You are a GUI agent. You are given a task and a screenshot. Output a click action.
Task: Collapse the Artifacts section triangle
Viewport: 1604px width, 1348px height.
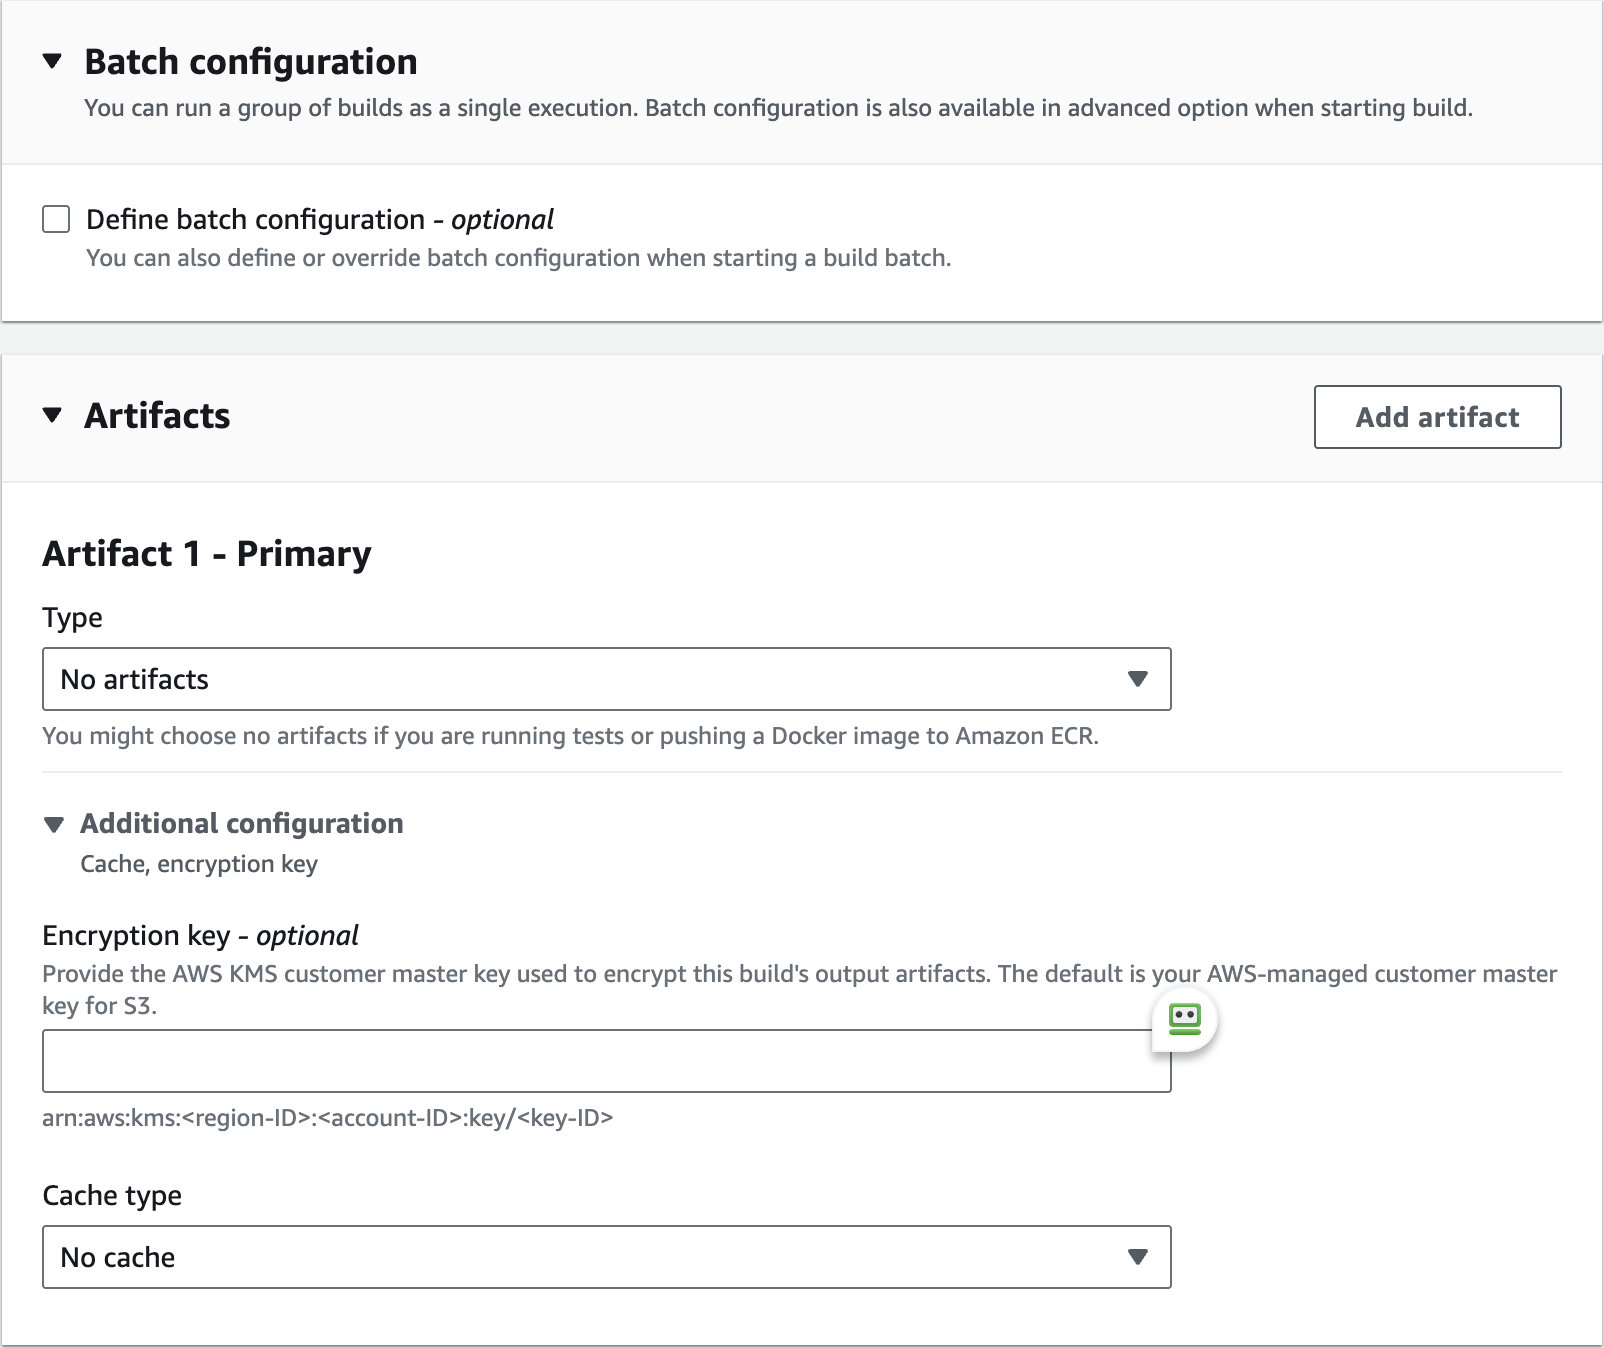[53, 416]
